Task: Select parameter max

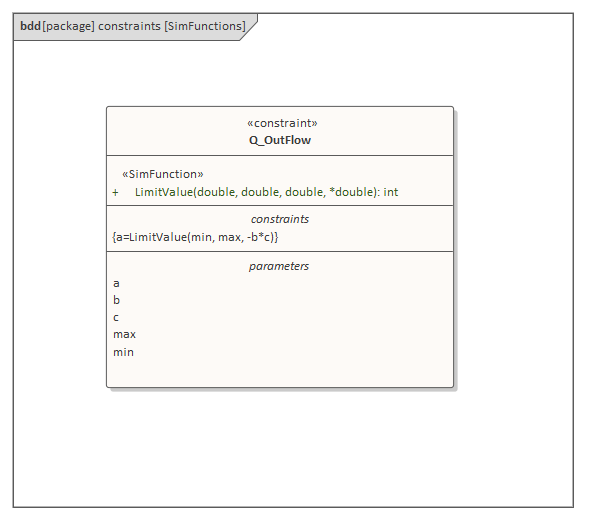Action: (x=124, y=334)
